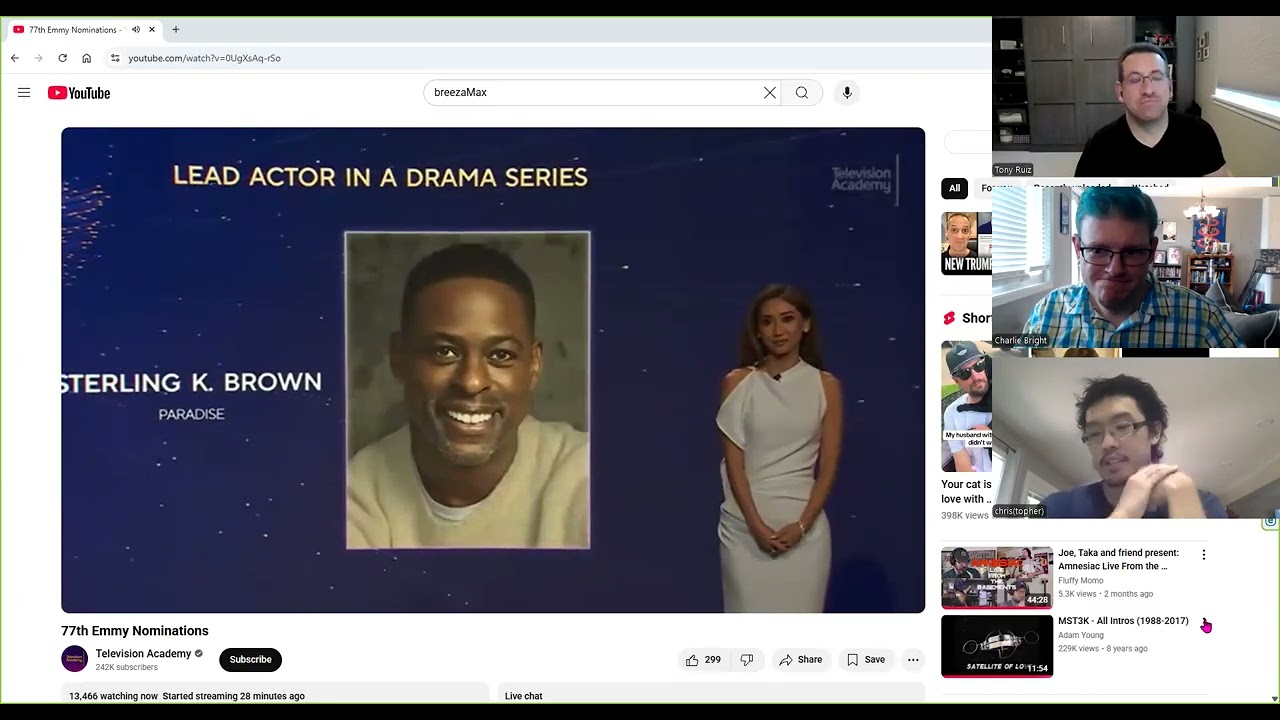Visit the Adam Young channel
Viewport: 1280px width, 720px height.
(x=1081, y=635)
